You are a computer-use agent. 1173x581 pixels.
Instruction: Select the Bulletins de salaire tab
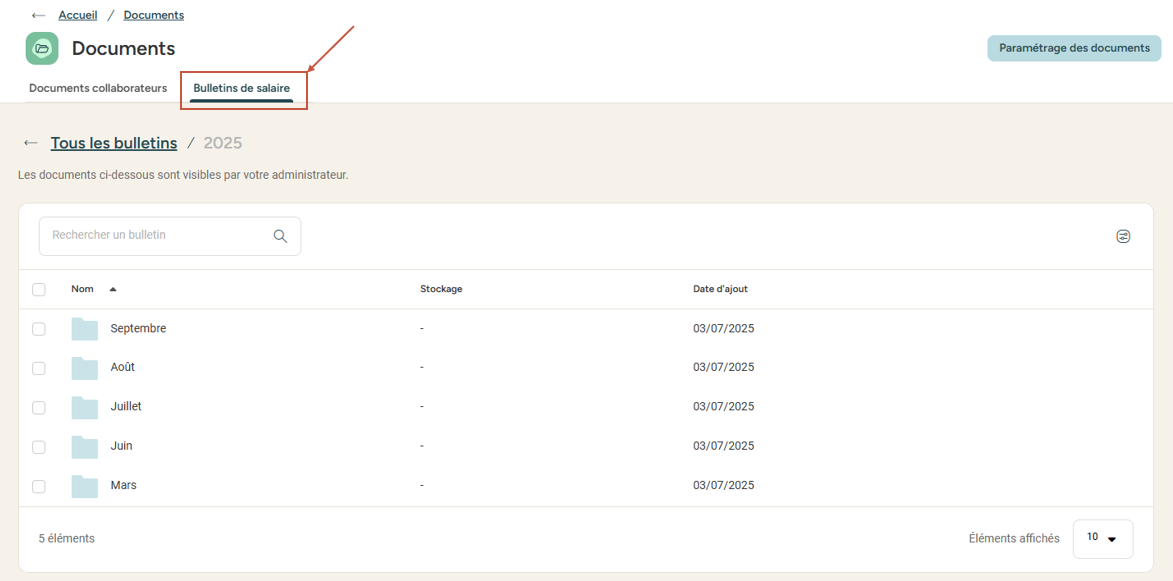[242, 88]
